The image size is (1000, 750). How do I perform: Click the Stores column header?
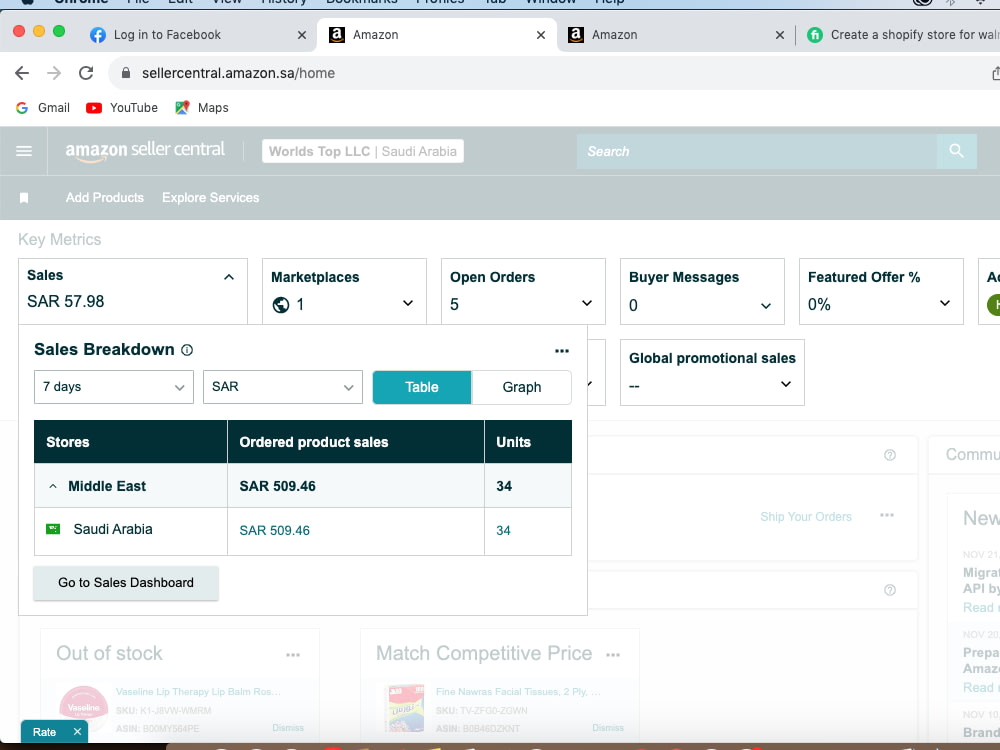(x=131, y=442)
